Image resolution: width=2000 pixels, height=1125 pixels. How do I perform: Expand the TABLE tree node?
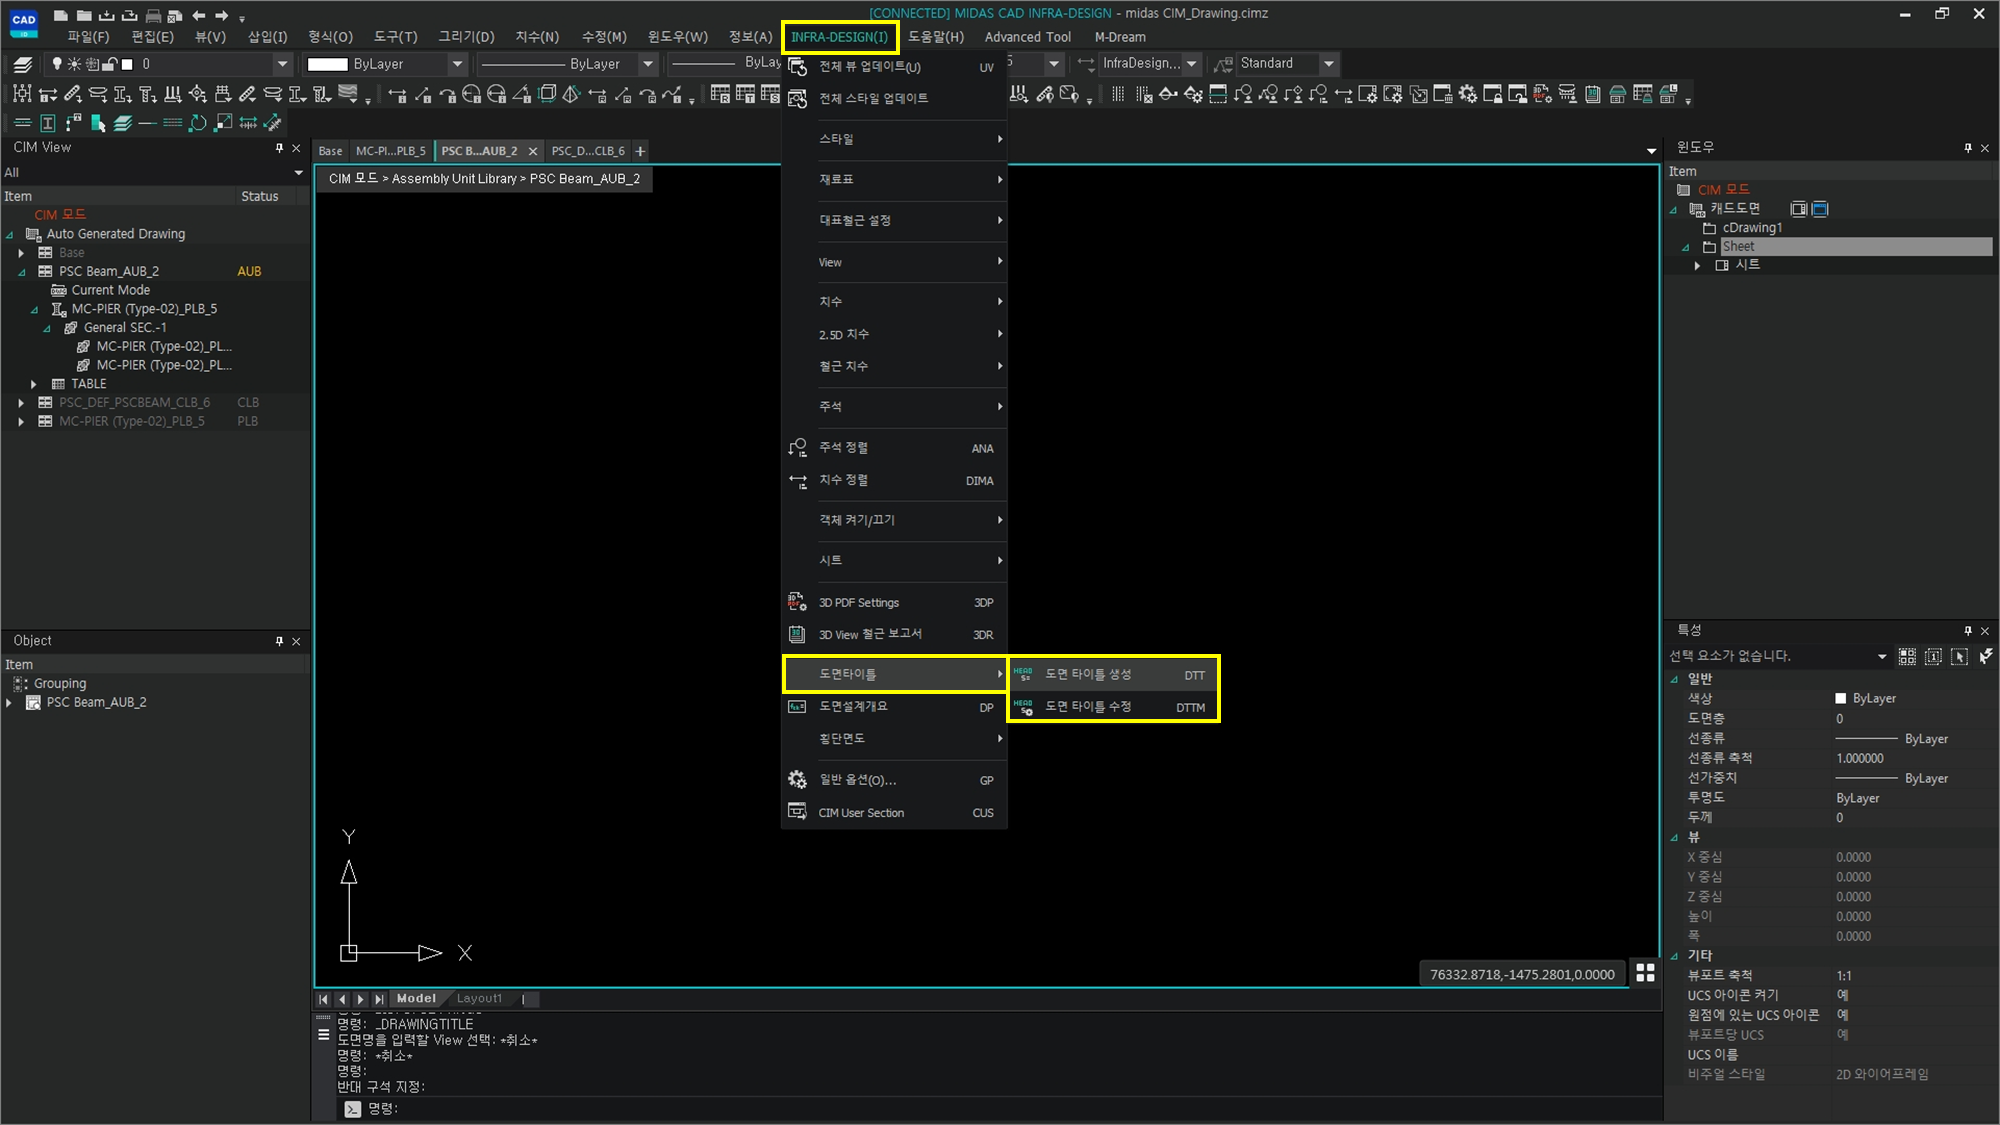(x=33, y=384)
